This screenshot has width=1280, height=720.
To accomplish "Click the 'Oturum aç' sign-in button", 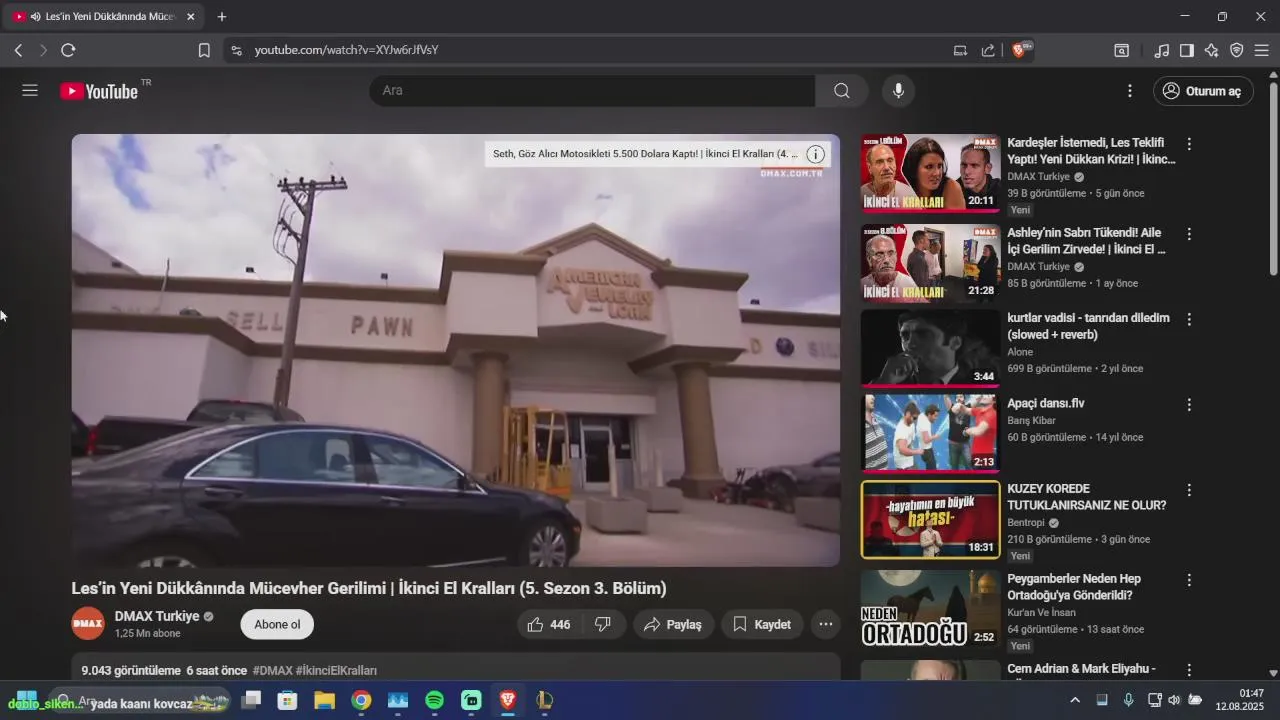I will (1203, 91).
